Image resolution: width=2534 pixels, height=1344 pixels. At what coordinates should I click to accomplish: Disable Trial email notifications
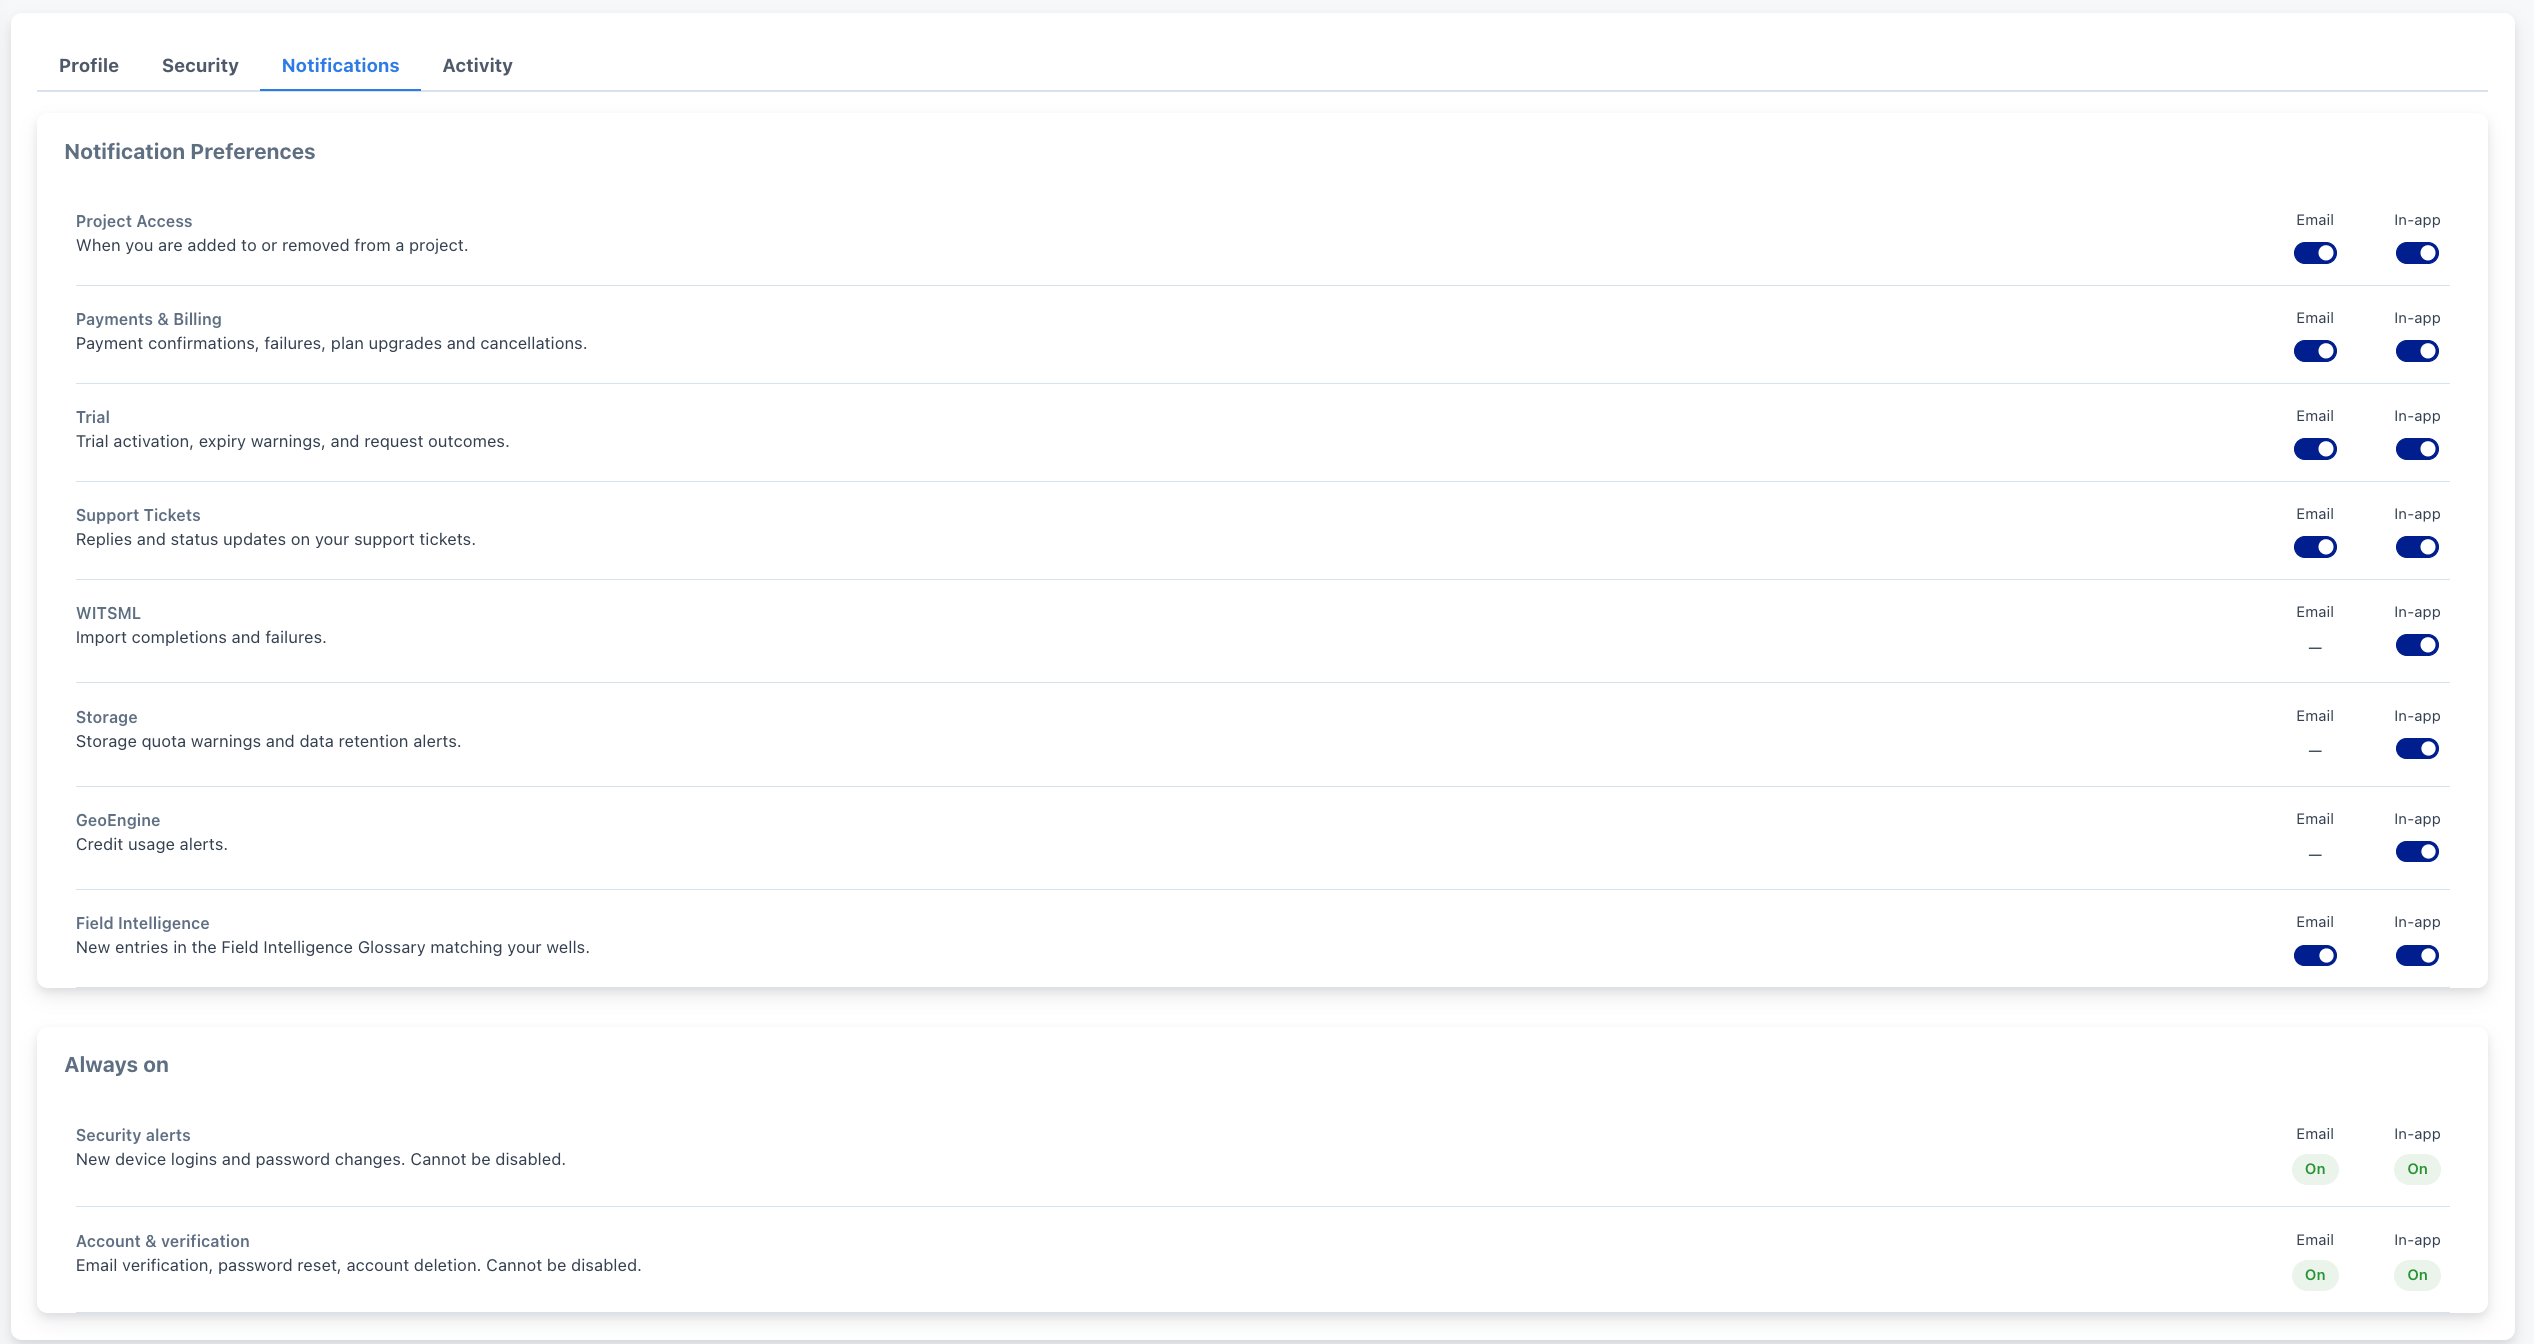tap(2315, 449)
